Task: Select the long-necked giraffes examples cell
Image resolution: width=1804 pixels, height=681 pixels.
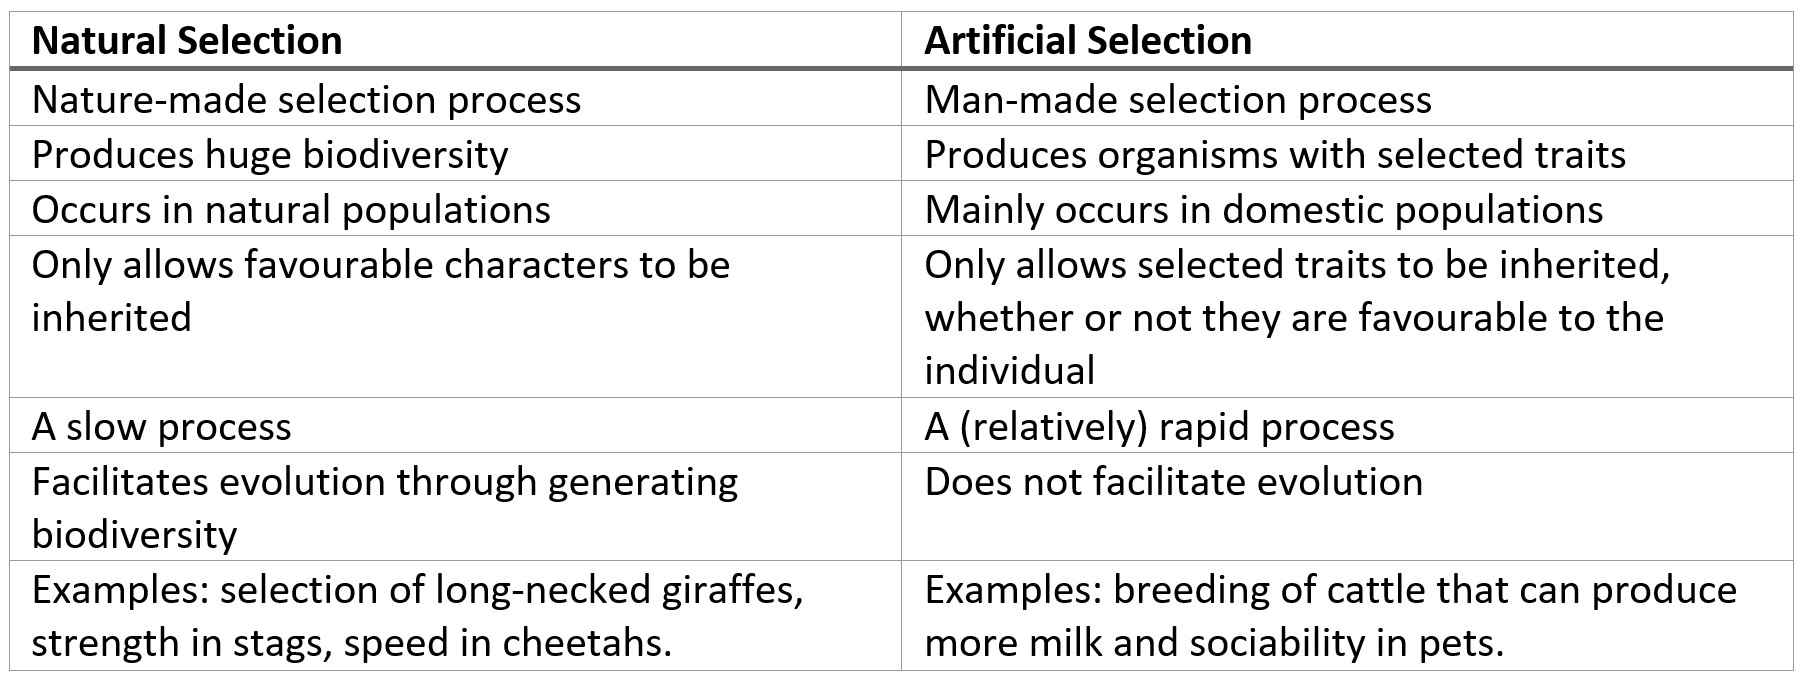Action: 417,616
